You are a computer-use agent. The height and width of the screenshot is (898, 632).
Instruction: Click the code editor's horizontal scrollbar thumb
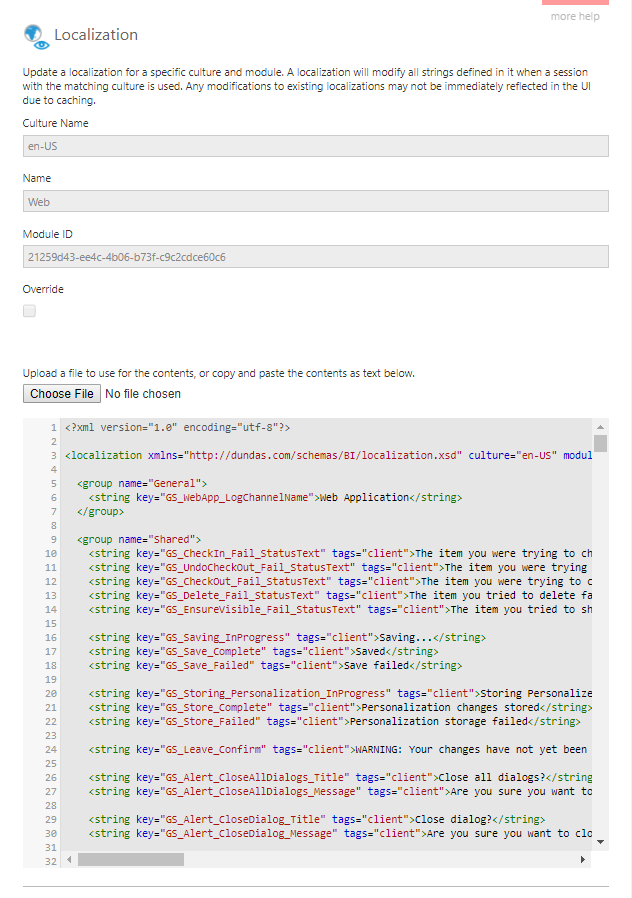coord(131,859)
